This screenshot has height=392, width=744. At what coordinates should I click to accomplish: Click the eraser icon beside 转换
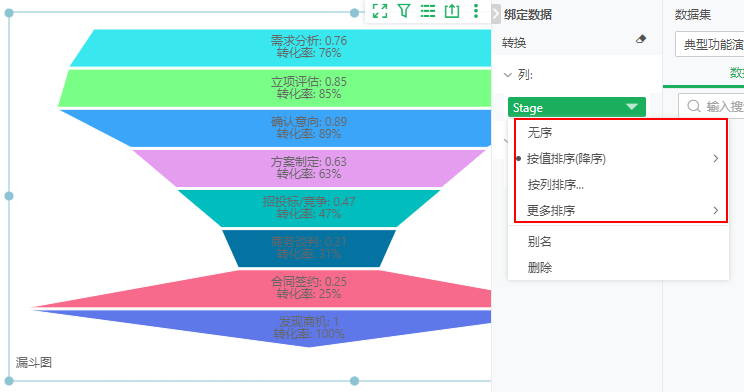[641, 39]
